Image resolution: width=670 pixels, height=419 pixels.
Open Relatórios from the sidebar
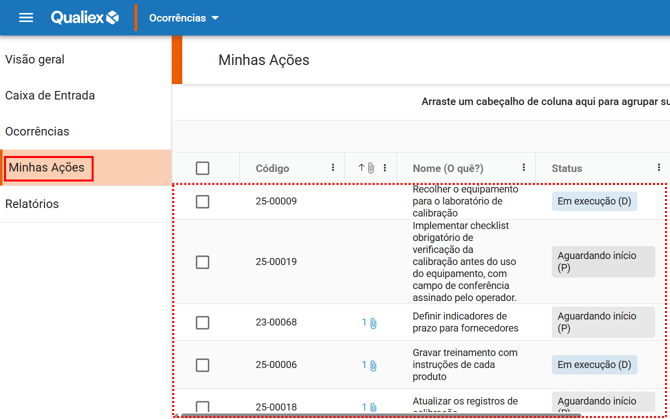click(x=32, y=204)
